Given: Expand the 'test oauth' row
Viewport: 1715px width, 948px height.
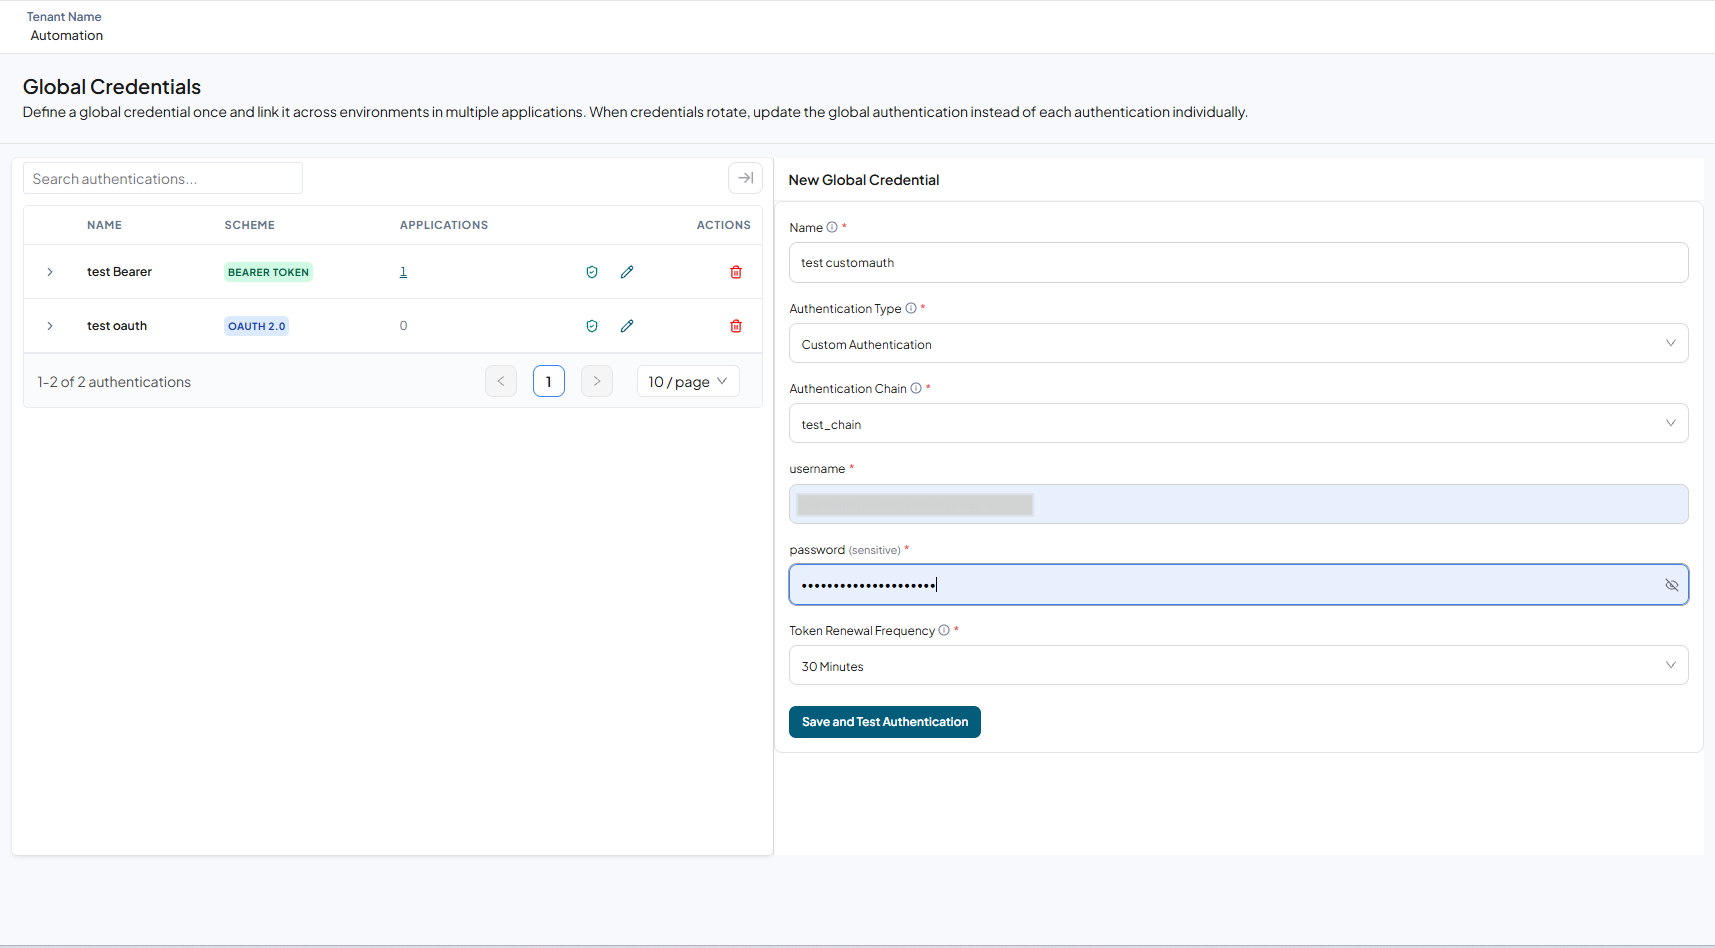Looking at the screenshot, I should click(x=50, y=326).
